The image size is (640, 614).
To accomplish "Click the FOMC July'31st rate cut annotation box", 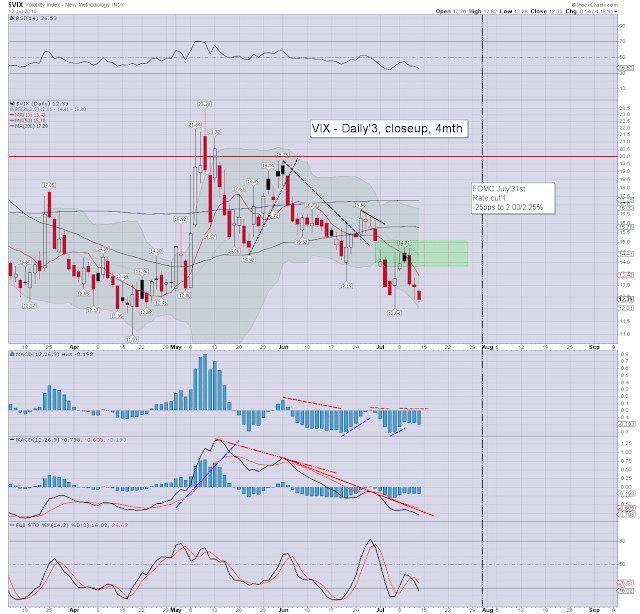I will [x=513, y=198].
